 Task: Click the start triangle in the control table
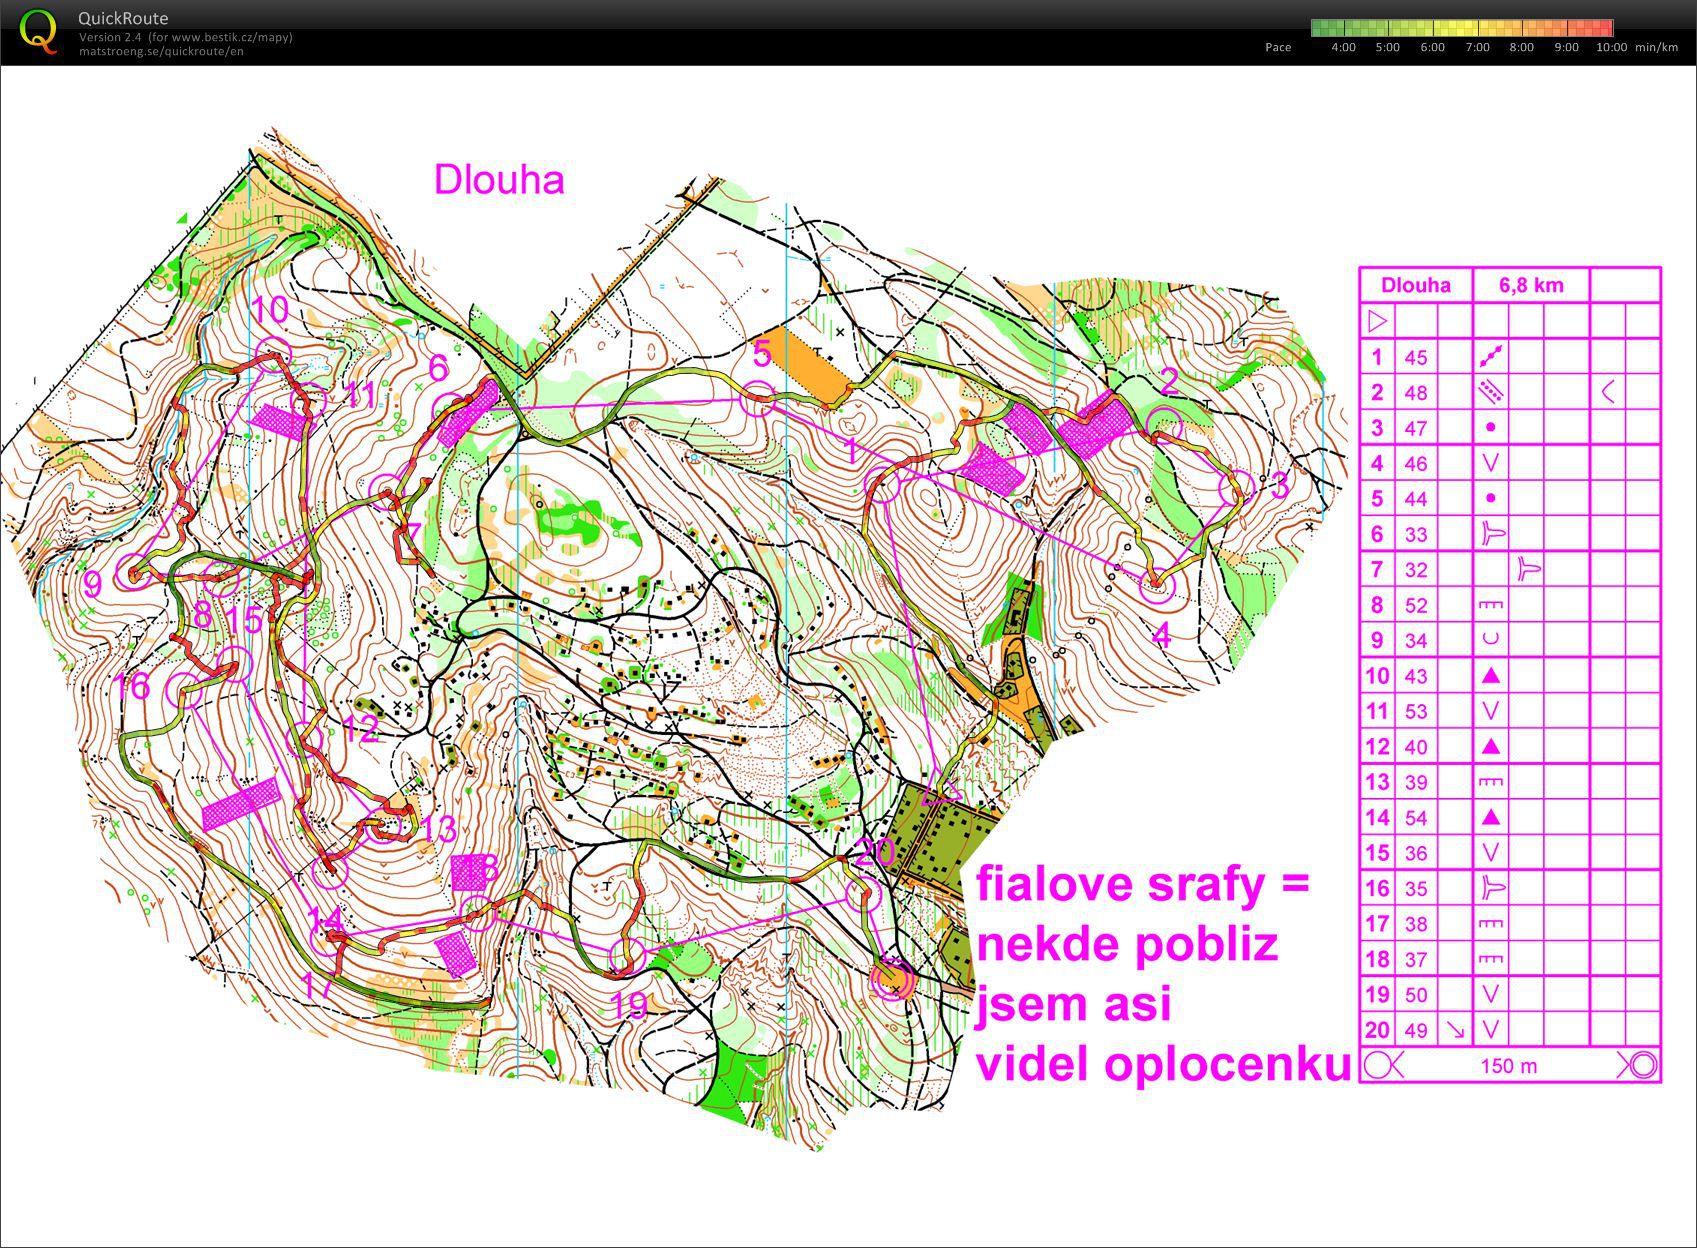click(1377, 322)
